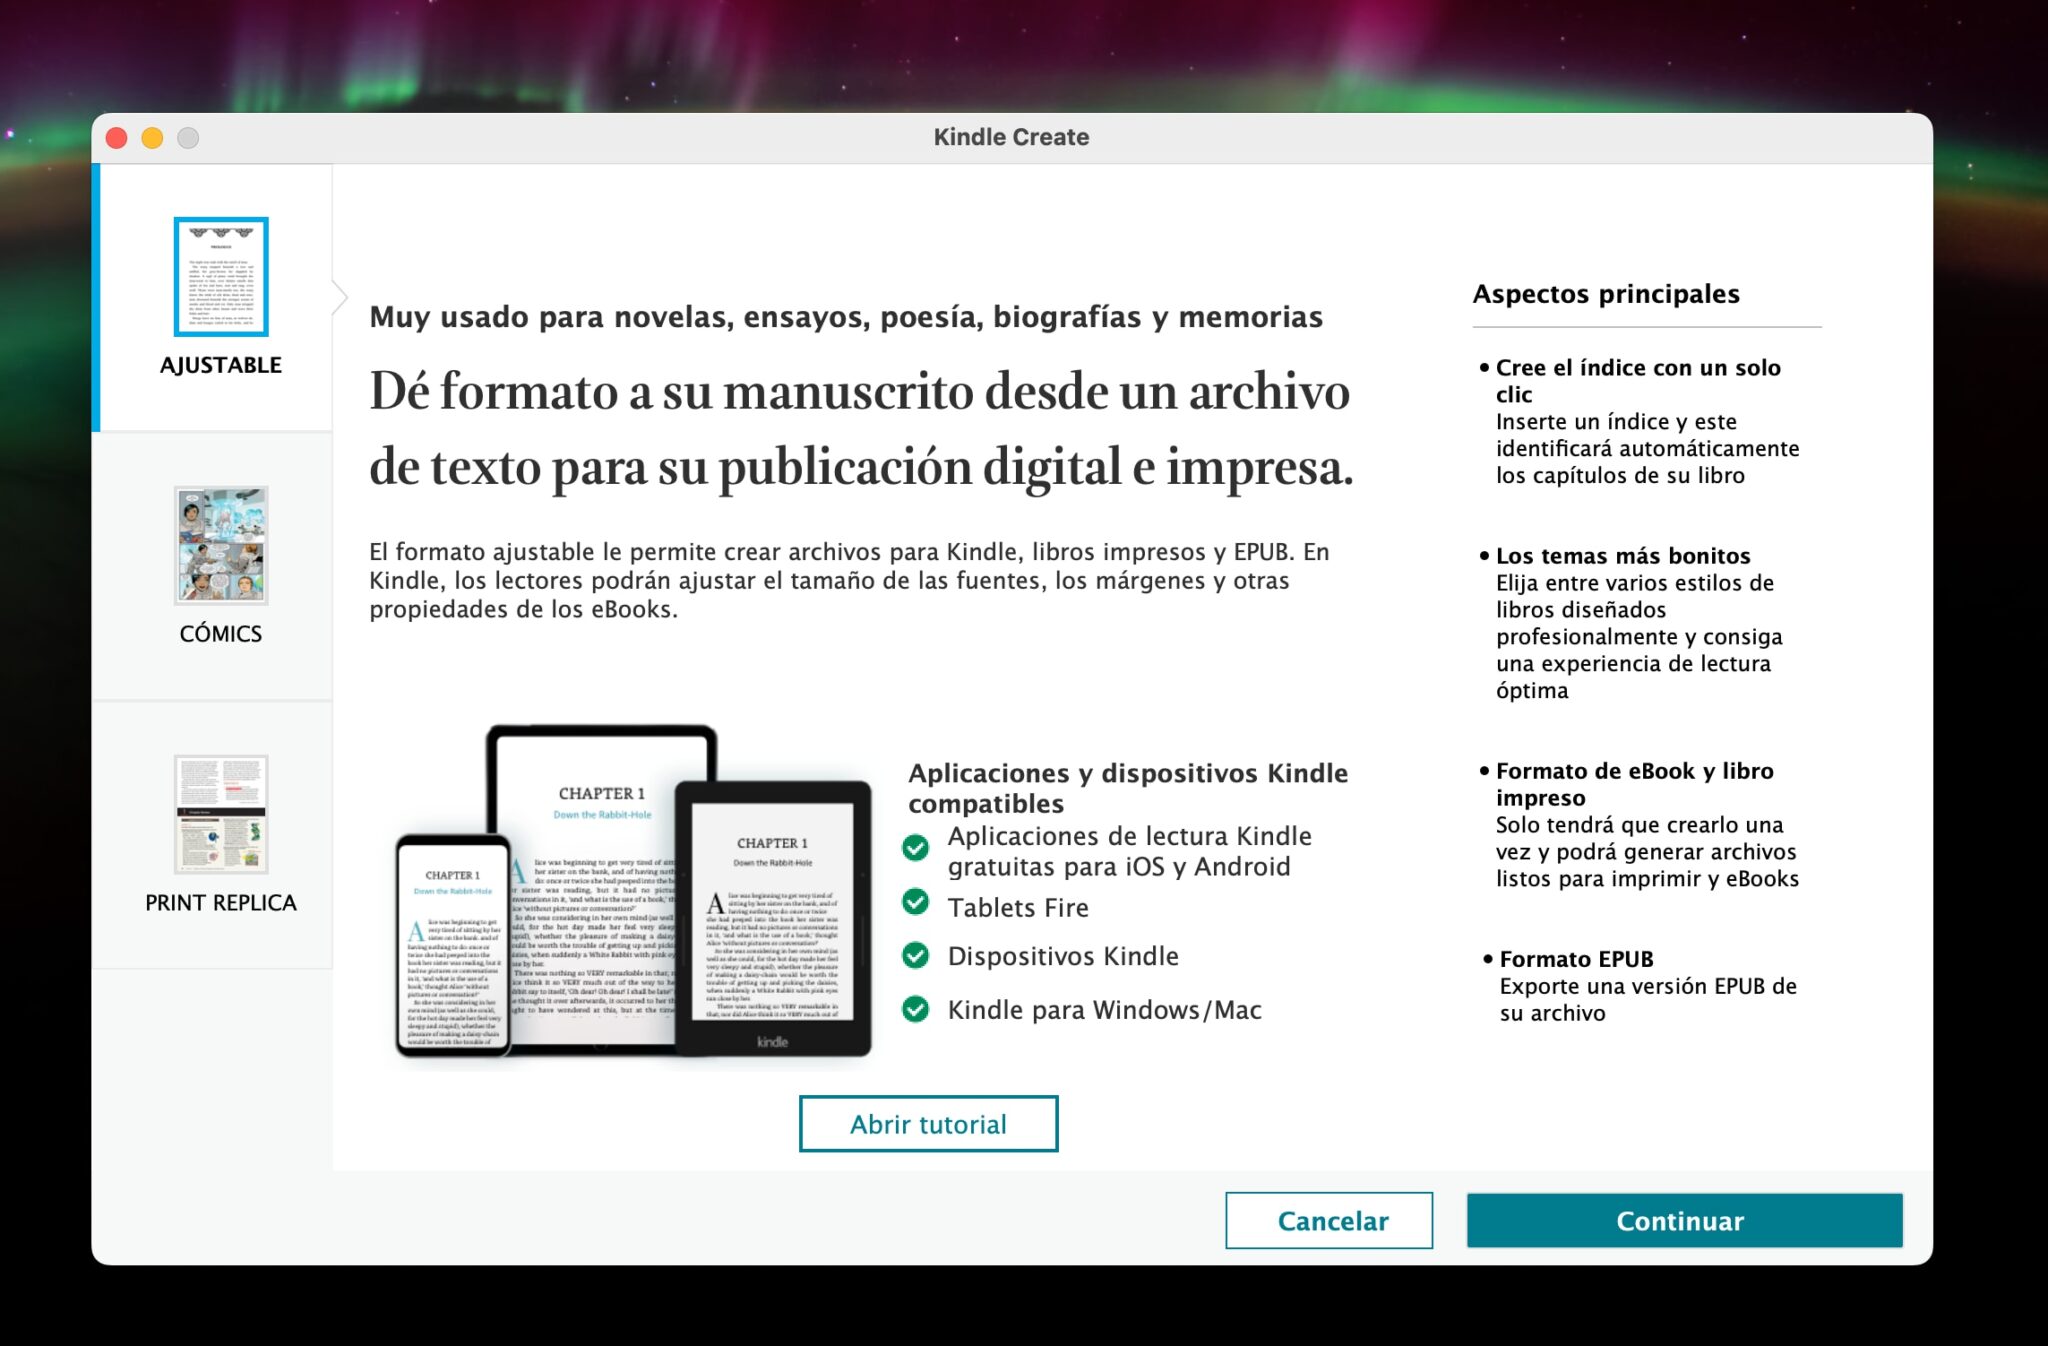Dismiss the dialog with Cancelar
The width and height of the screenshot is (2048, 1346).
tap(1330, 1221)
